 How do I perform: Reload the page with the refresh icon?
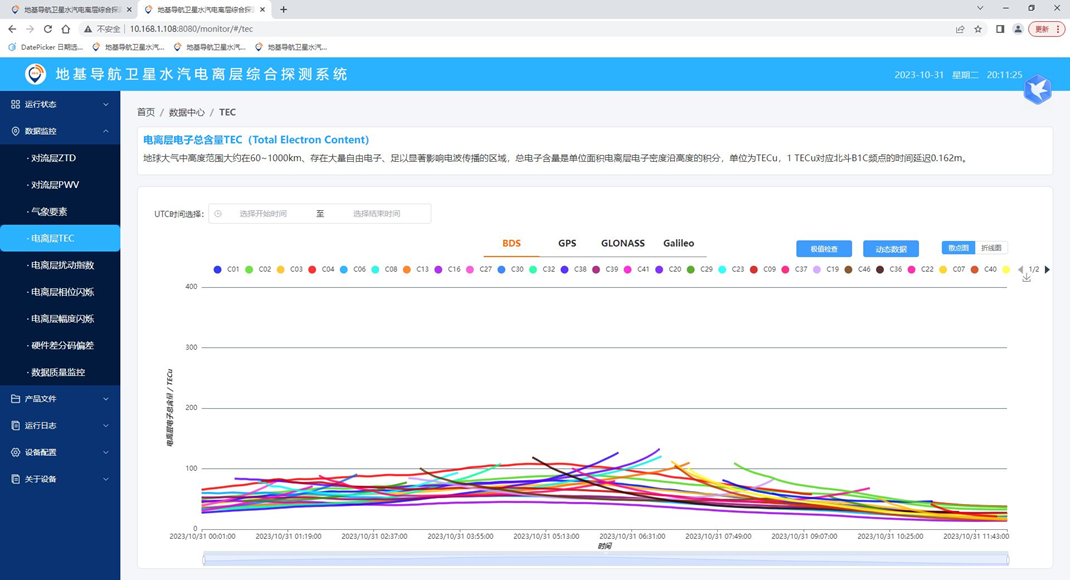tap(48, 29)
